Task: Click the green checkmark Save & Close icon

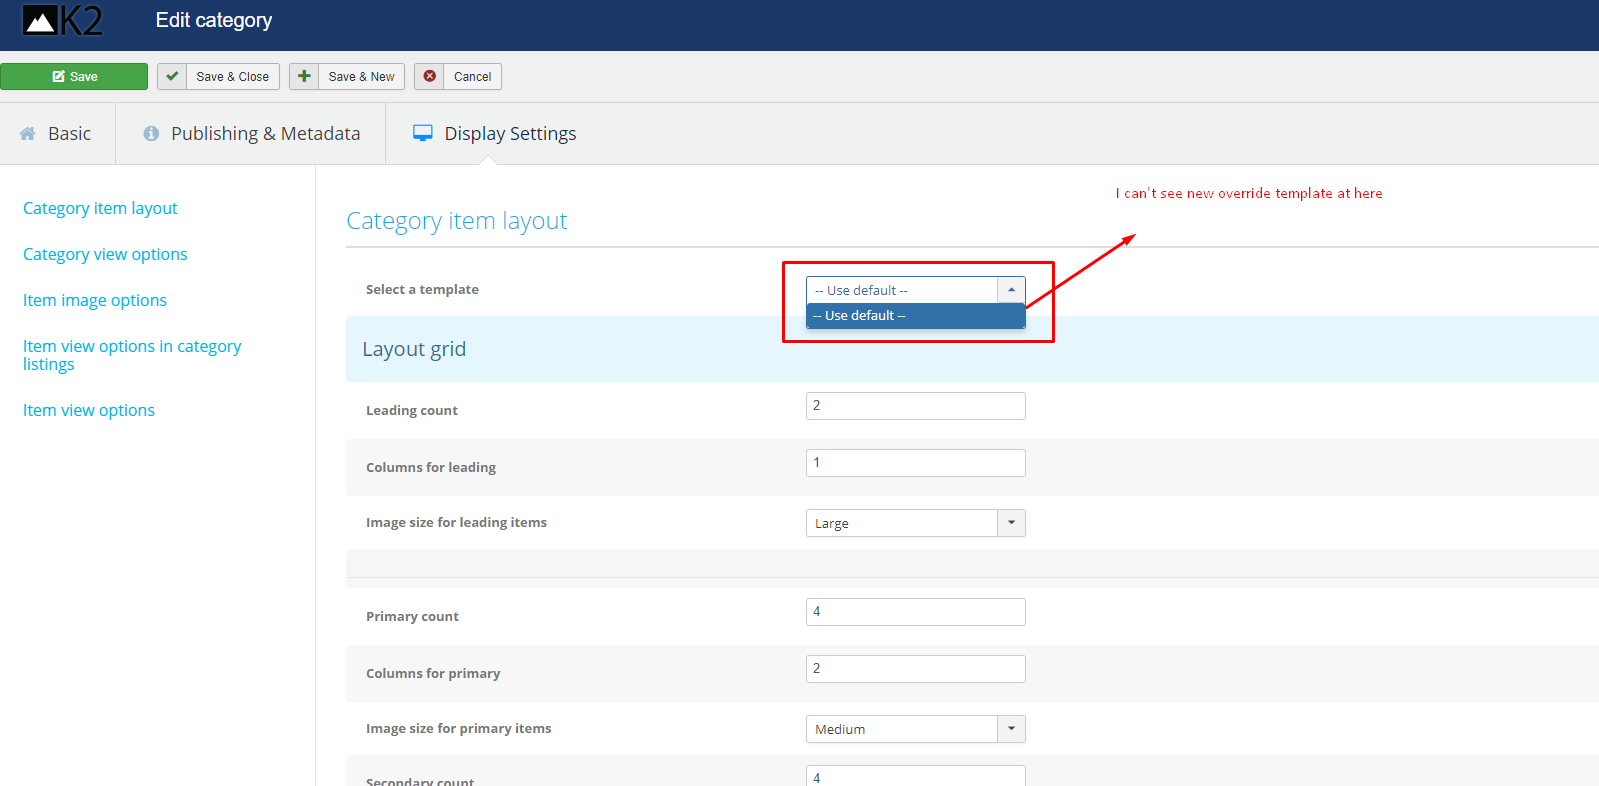Action: pos(172,76)
